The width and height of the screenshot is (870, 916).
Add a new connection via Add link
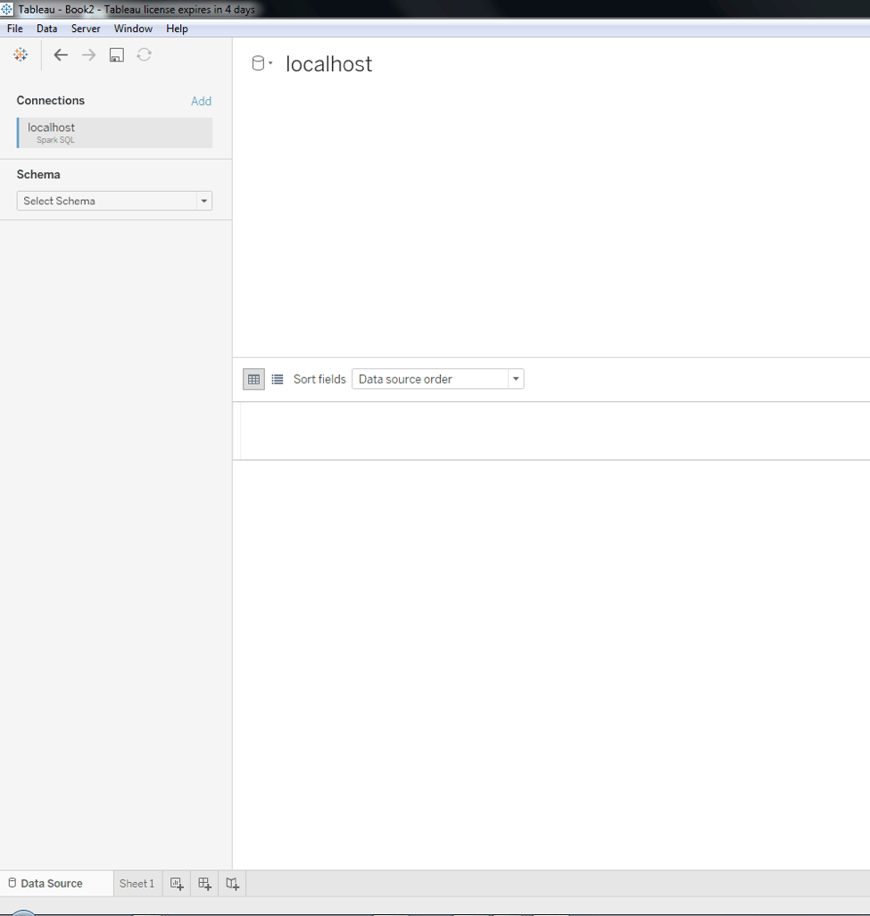(x=201, y=101)
